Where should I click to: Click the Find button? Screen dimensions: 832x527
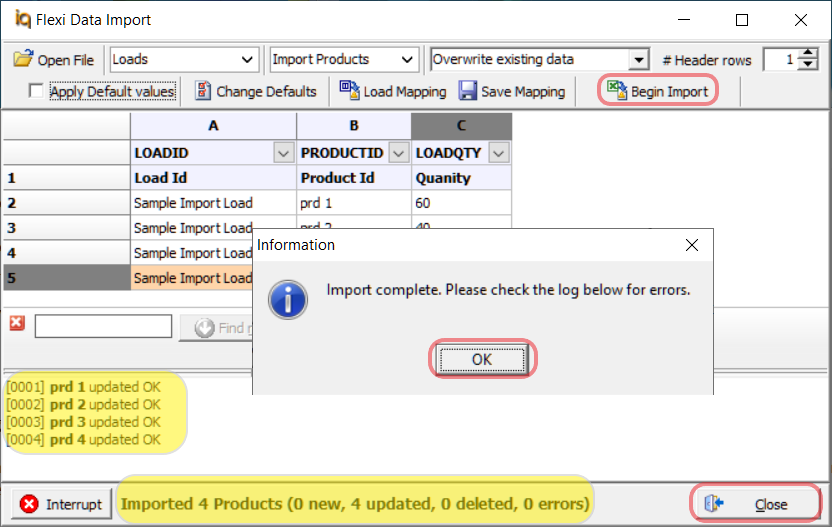click(216, 328)
